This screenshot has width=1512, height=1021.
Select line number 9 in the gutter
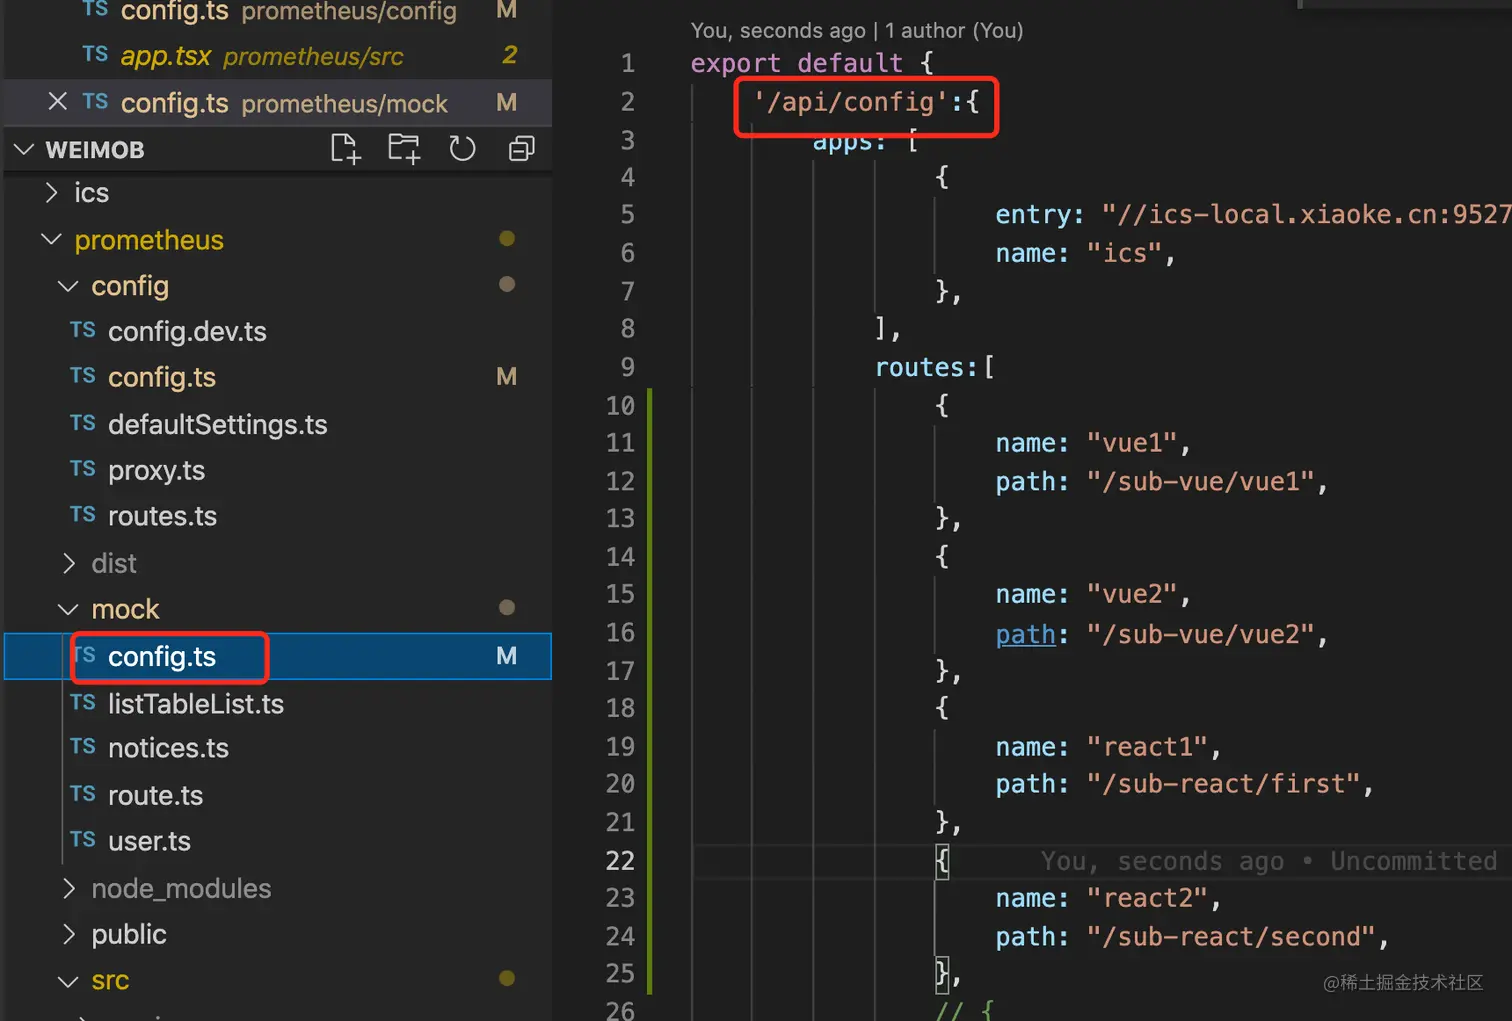[x=627, y=367]
